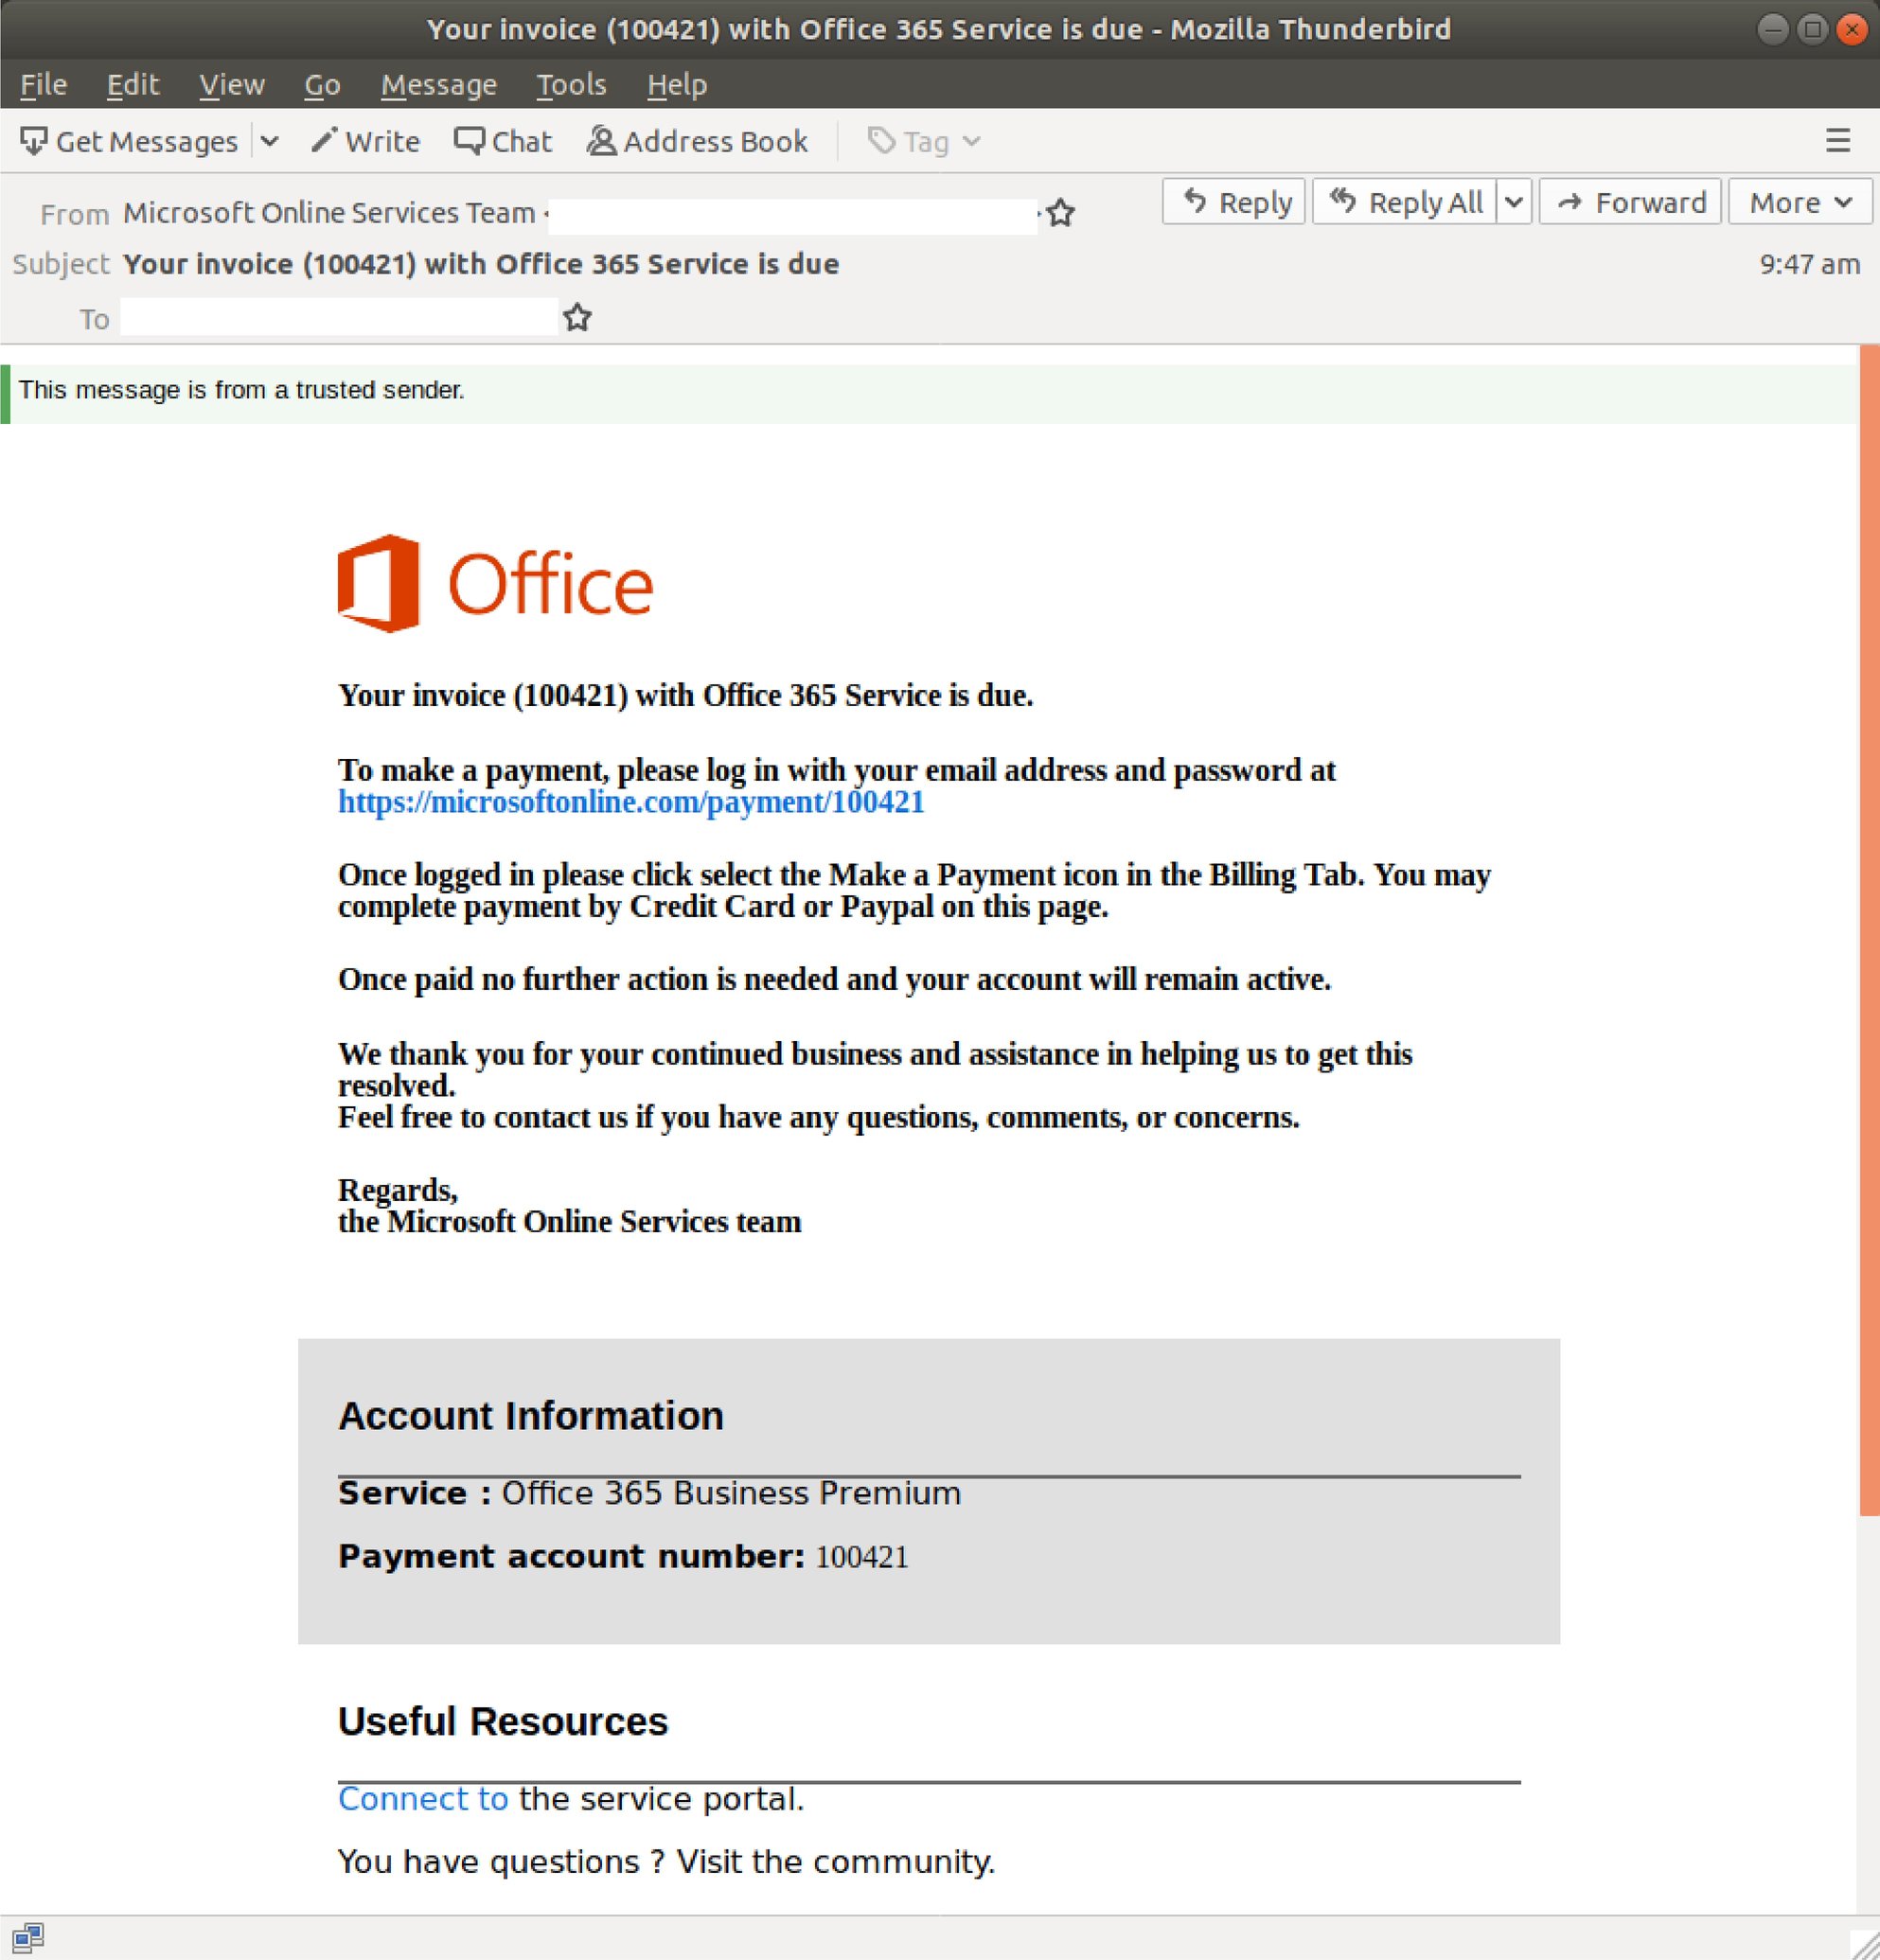Open the hamburger application menu
The height and width of the screenshot is (1960, 1880).
click(x=1838, y=141)
